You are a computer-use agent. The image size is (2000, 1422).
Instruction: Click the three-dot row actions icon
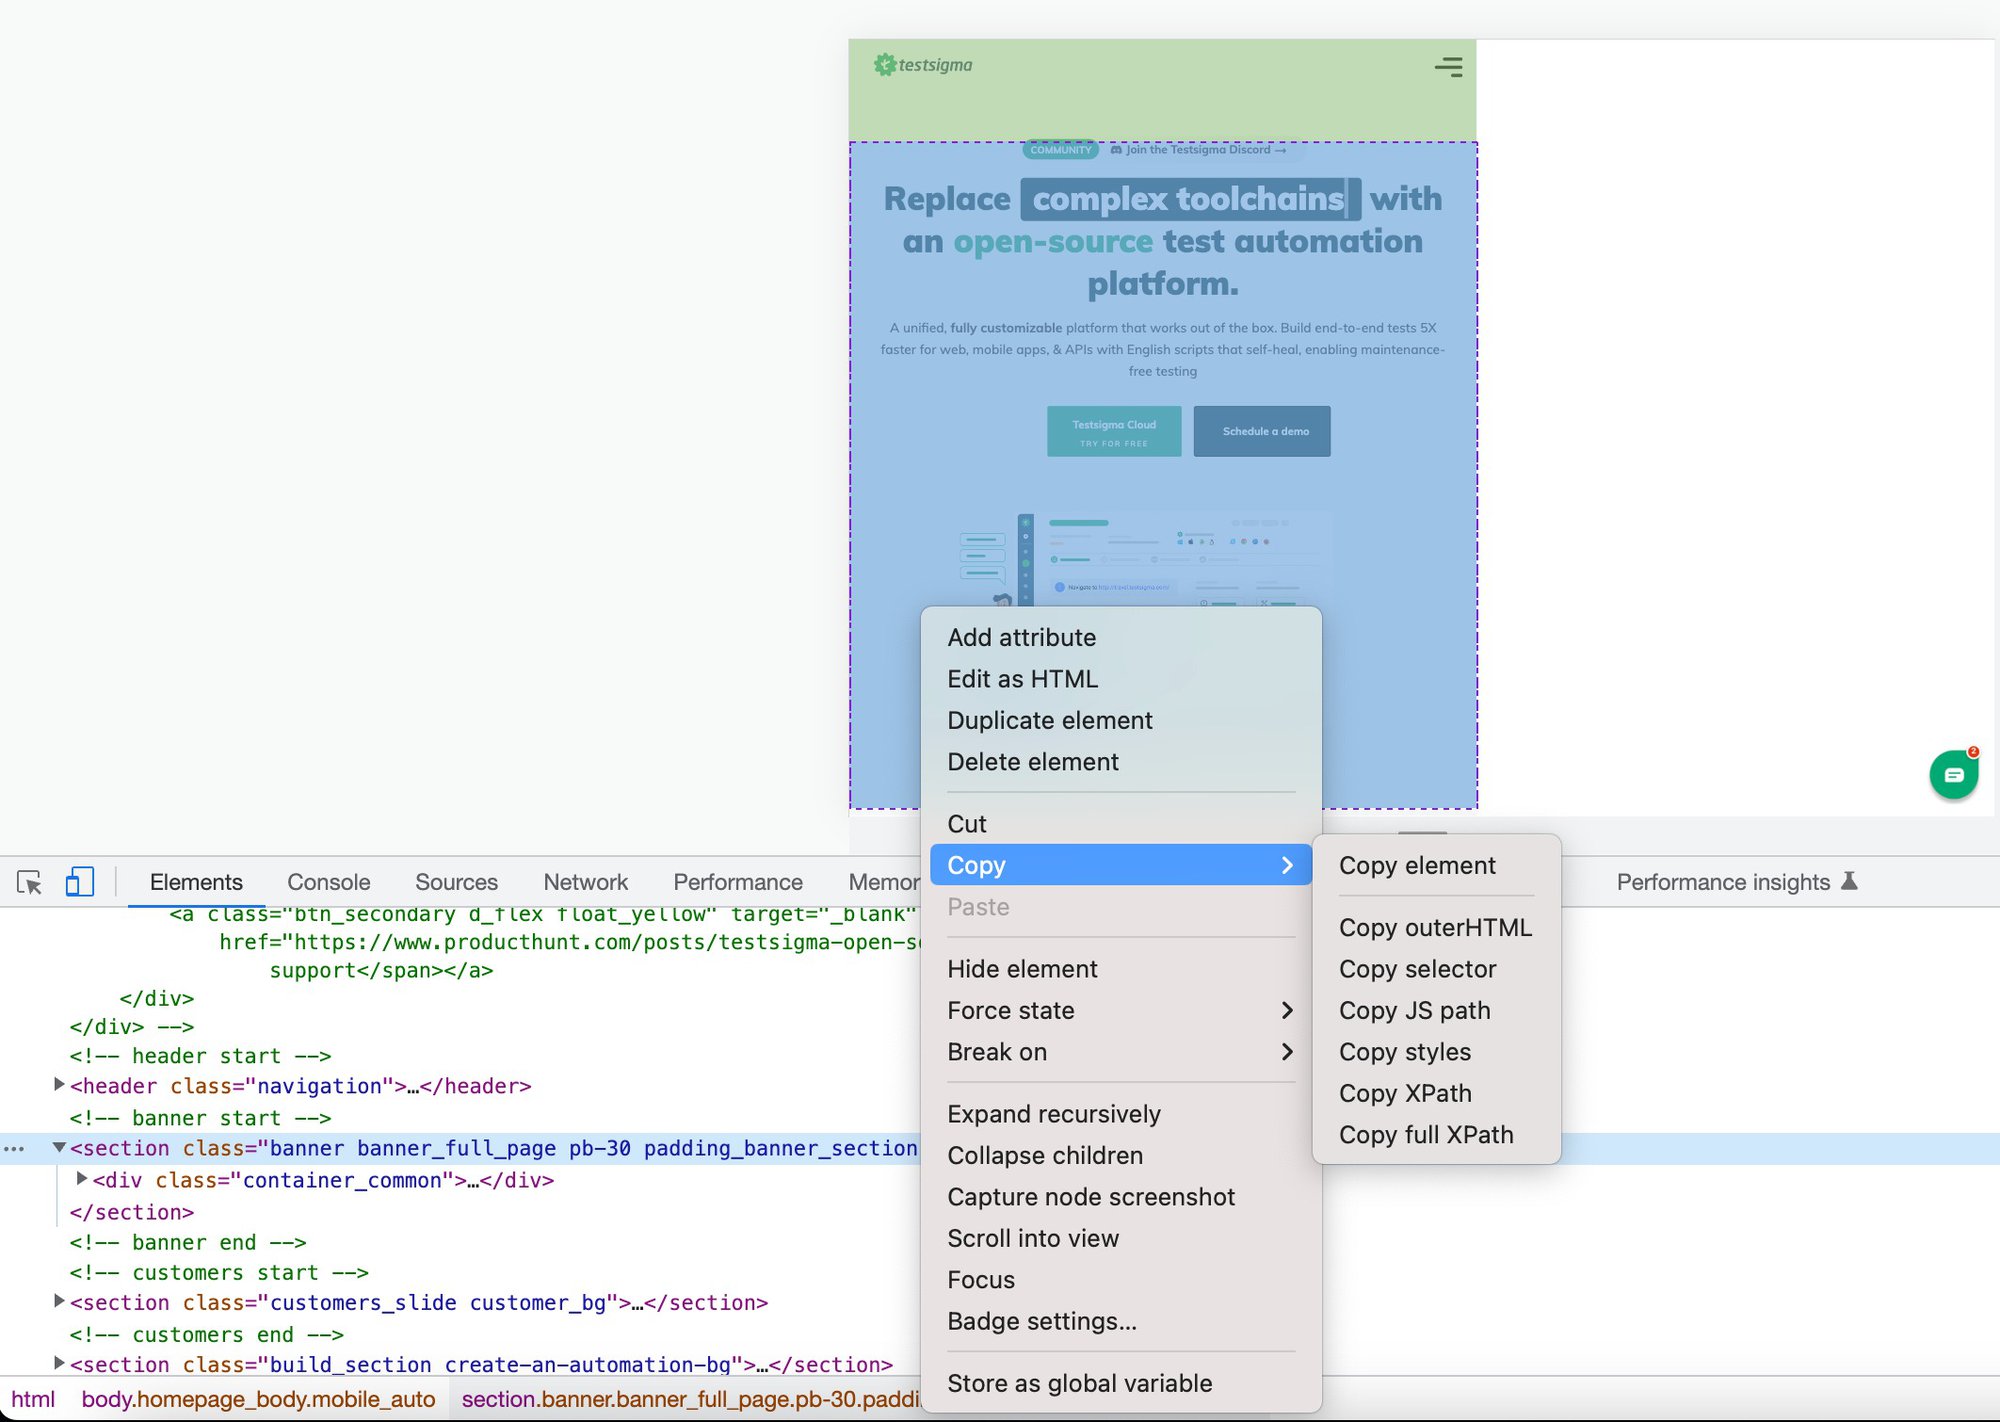point(14,1149)
